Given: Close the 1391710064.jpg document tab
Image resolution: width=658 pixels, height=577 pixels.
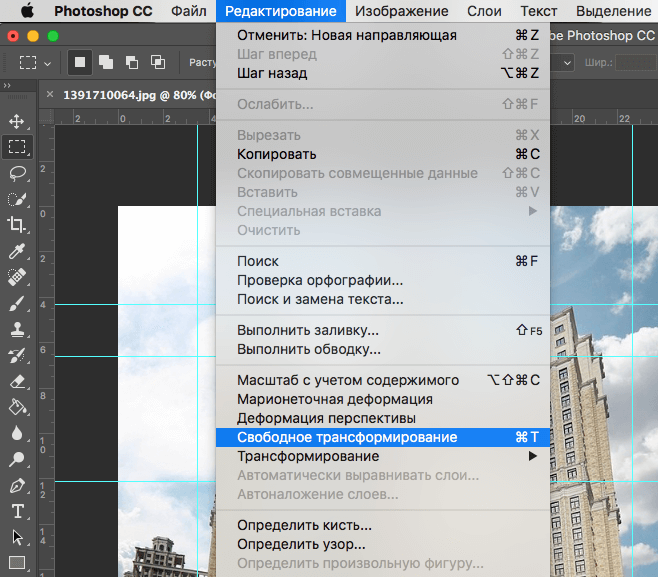Looking at the screenshot, I should (50, 94).
